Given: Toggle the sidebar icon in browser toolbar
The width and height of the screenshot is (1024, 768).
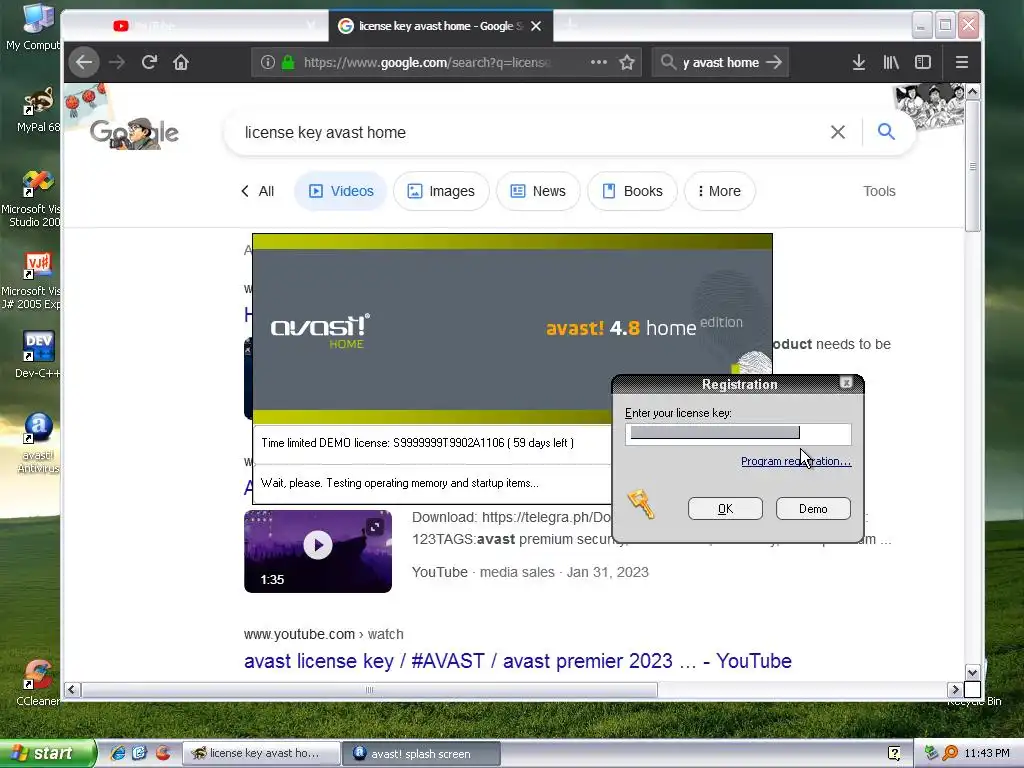Looking at the screenshot, I should click(x=923, y=63).
